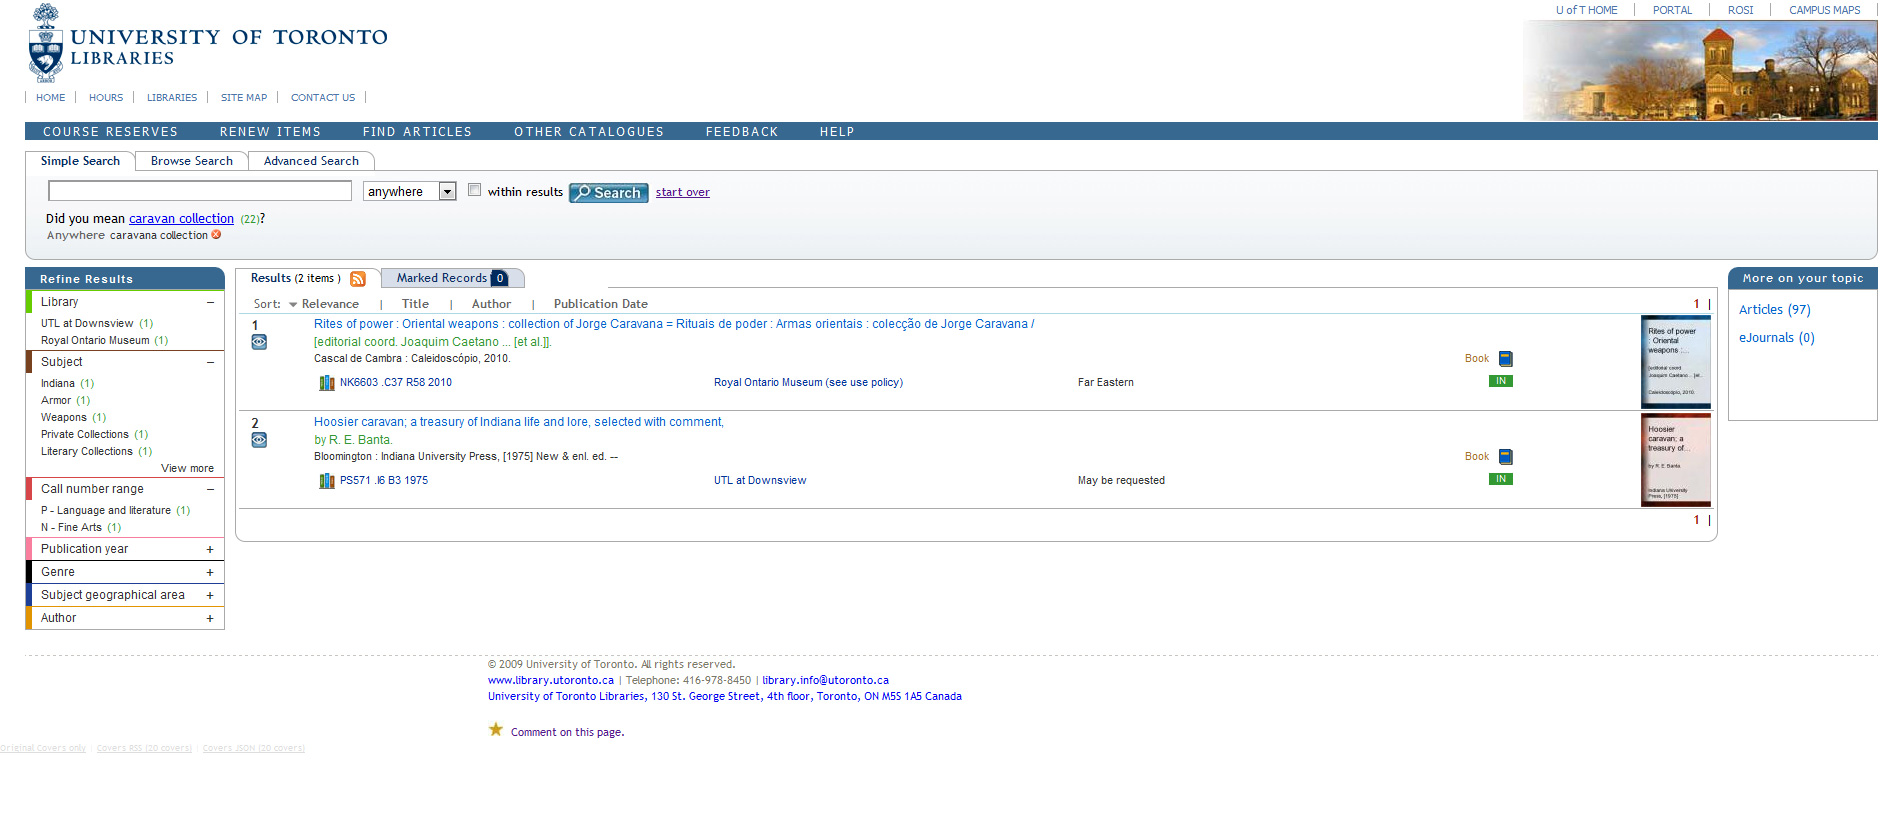Click the eye icon under result 2

pos(259,440)
